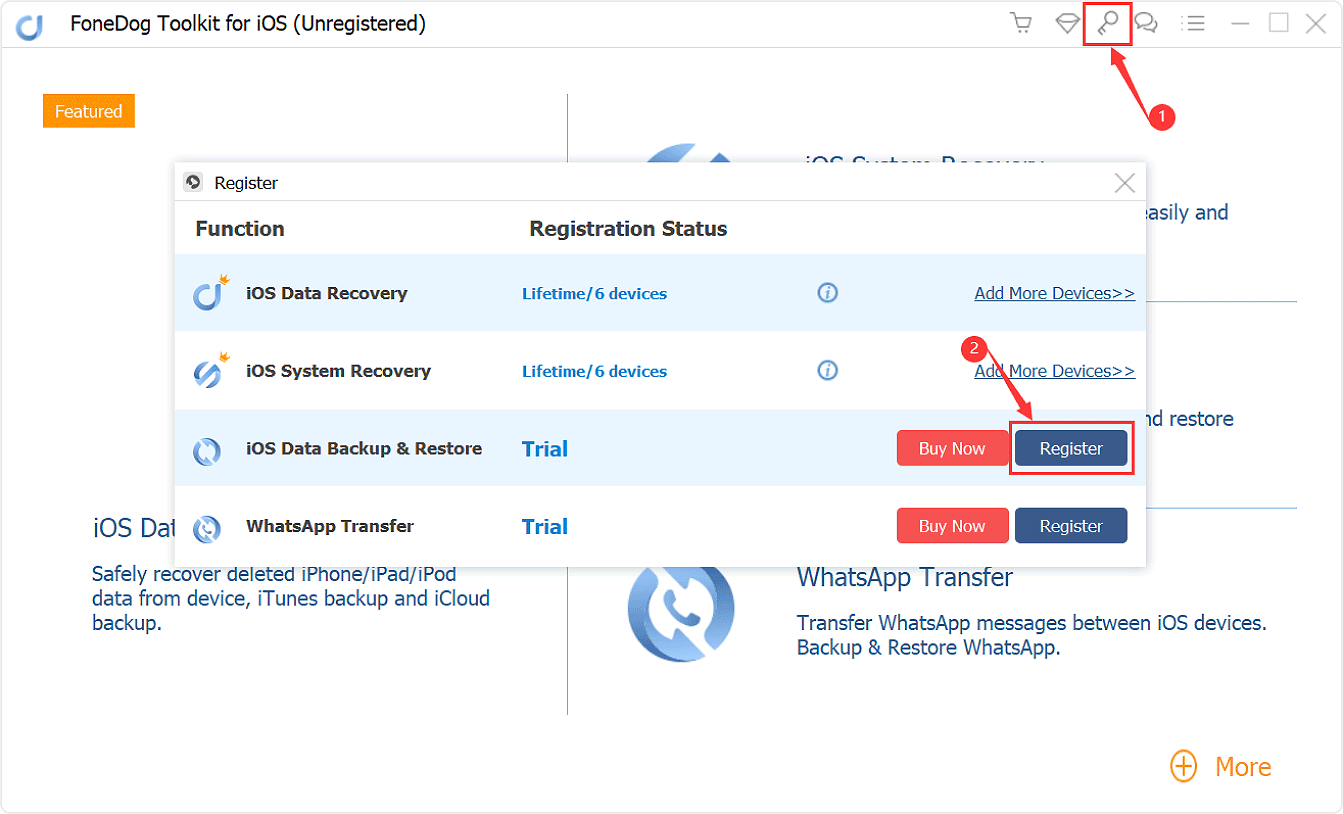Image resolution: width=1343 pixels, height=814 pixels.
Task: Add More Devices for iOS System Recovery
Action: 1055,371
